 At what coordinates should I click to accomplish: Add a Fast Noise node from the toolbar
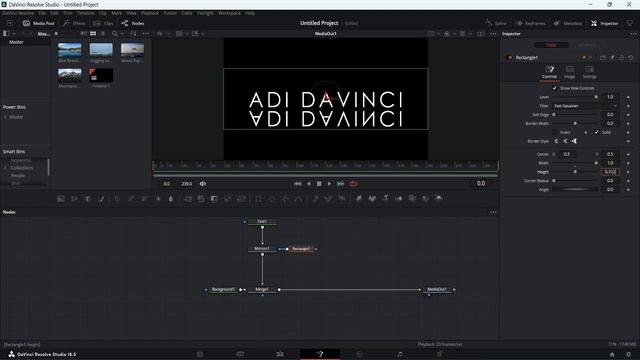(x=74, y=199)
